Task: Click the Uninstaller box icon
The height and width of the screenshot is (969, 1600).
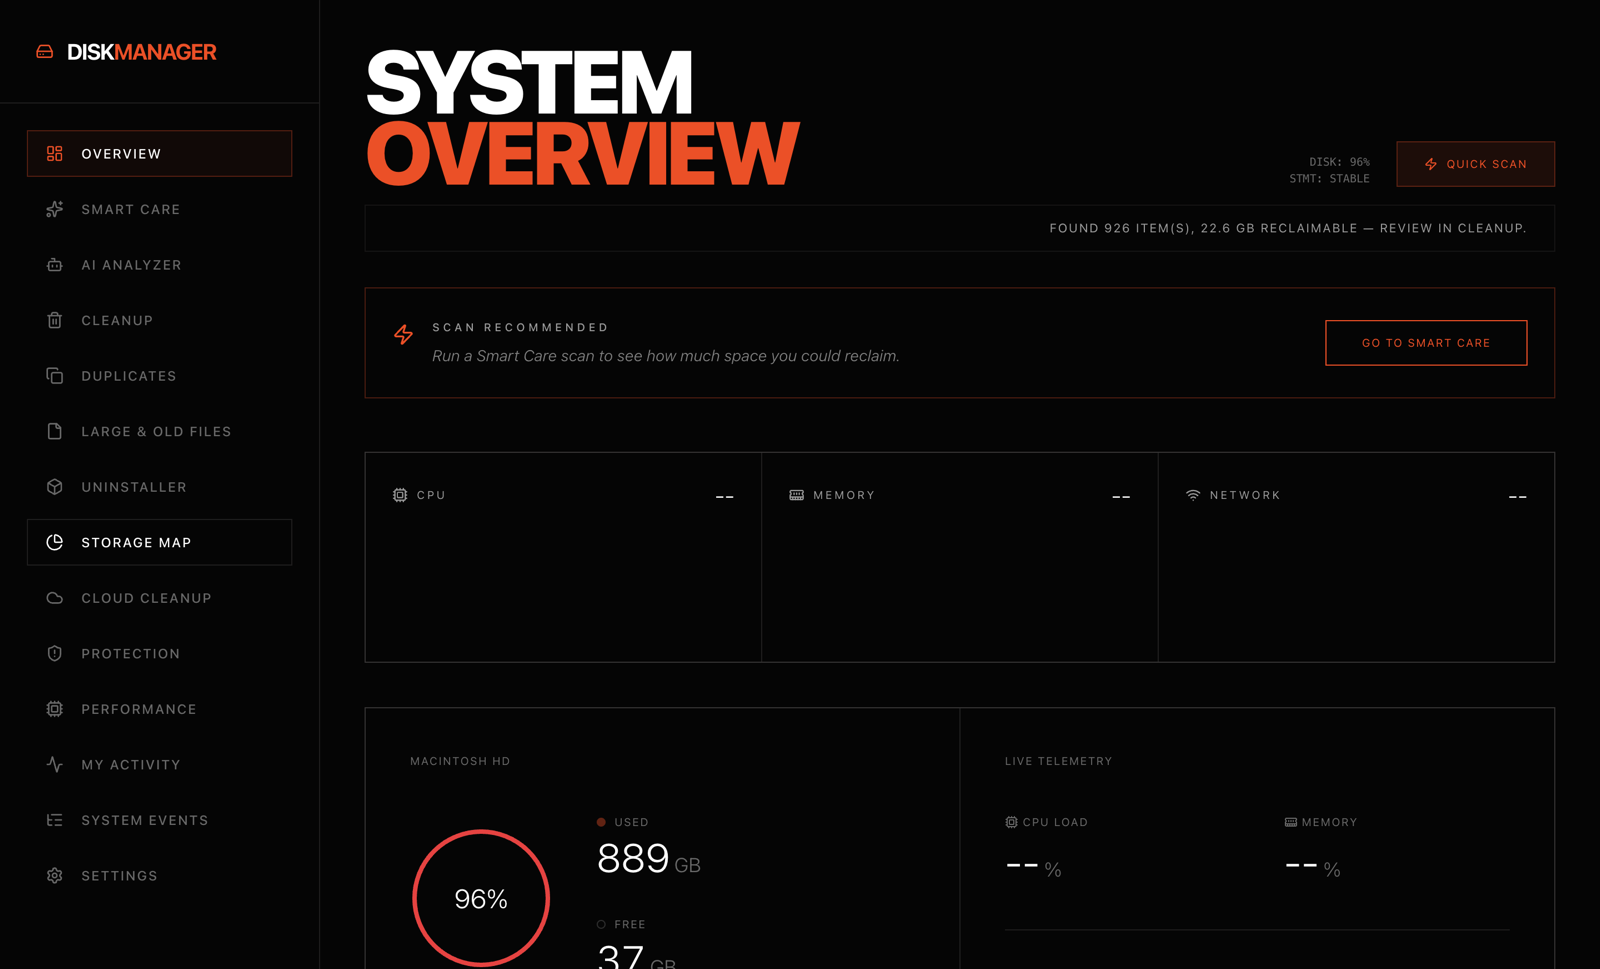Action: (x=55, y=487)
